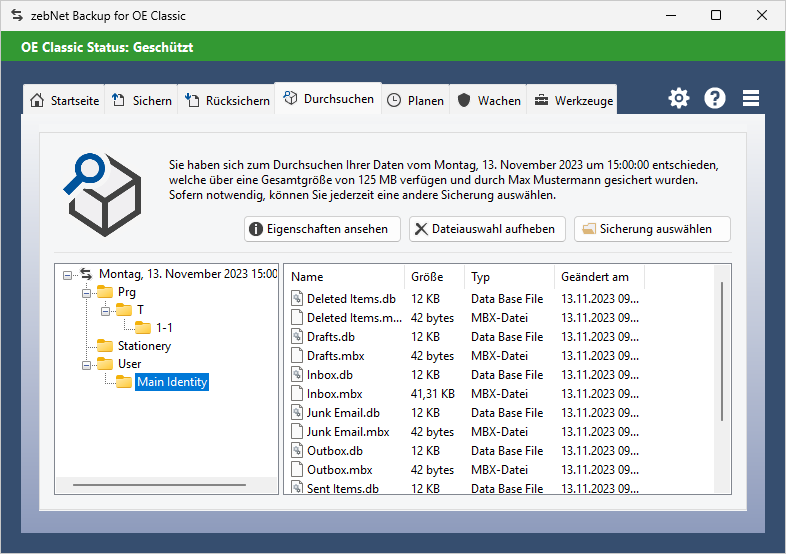Switch to the Sichern tab
786x554 pixels.
(142, 101)
